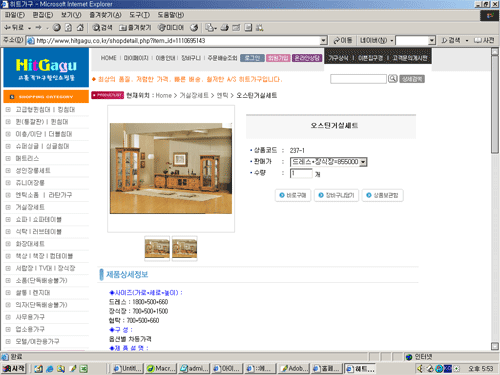
Task: Open the 파일(F) menu
Action: [15, 15]
